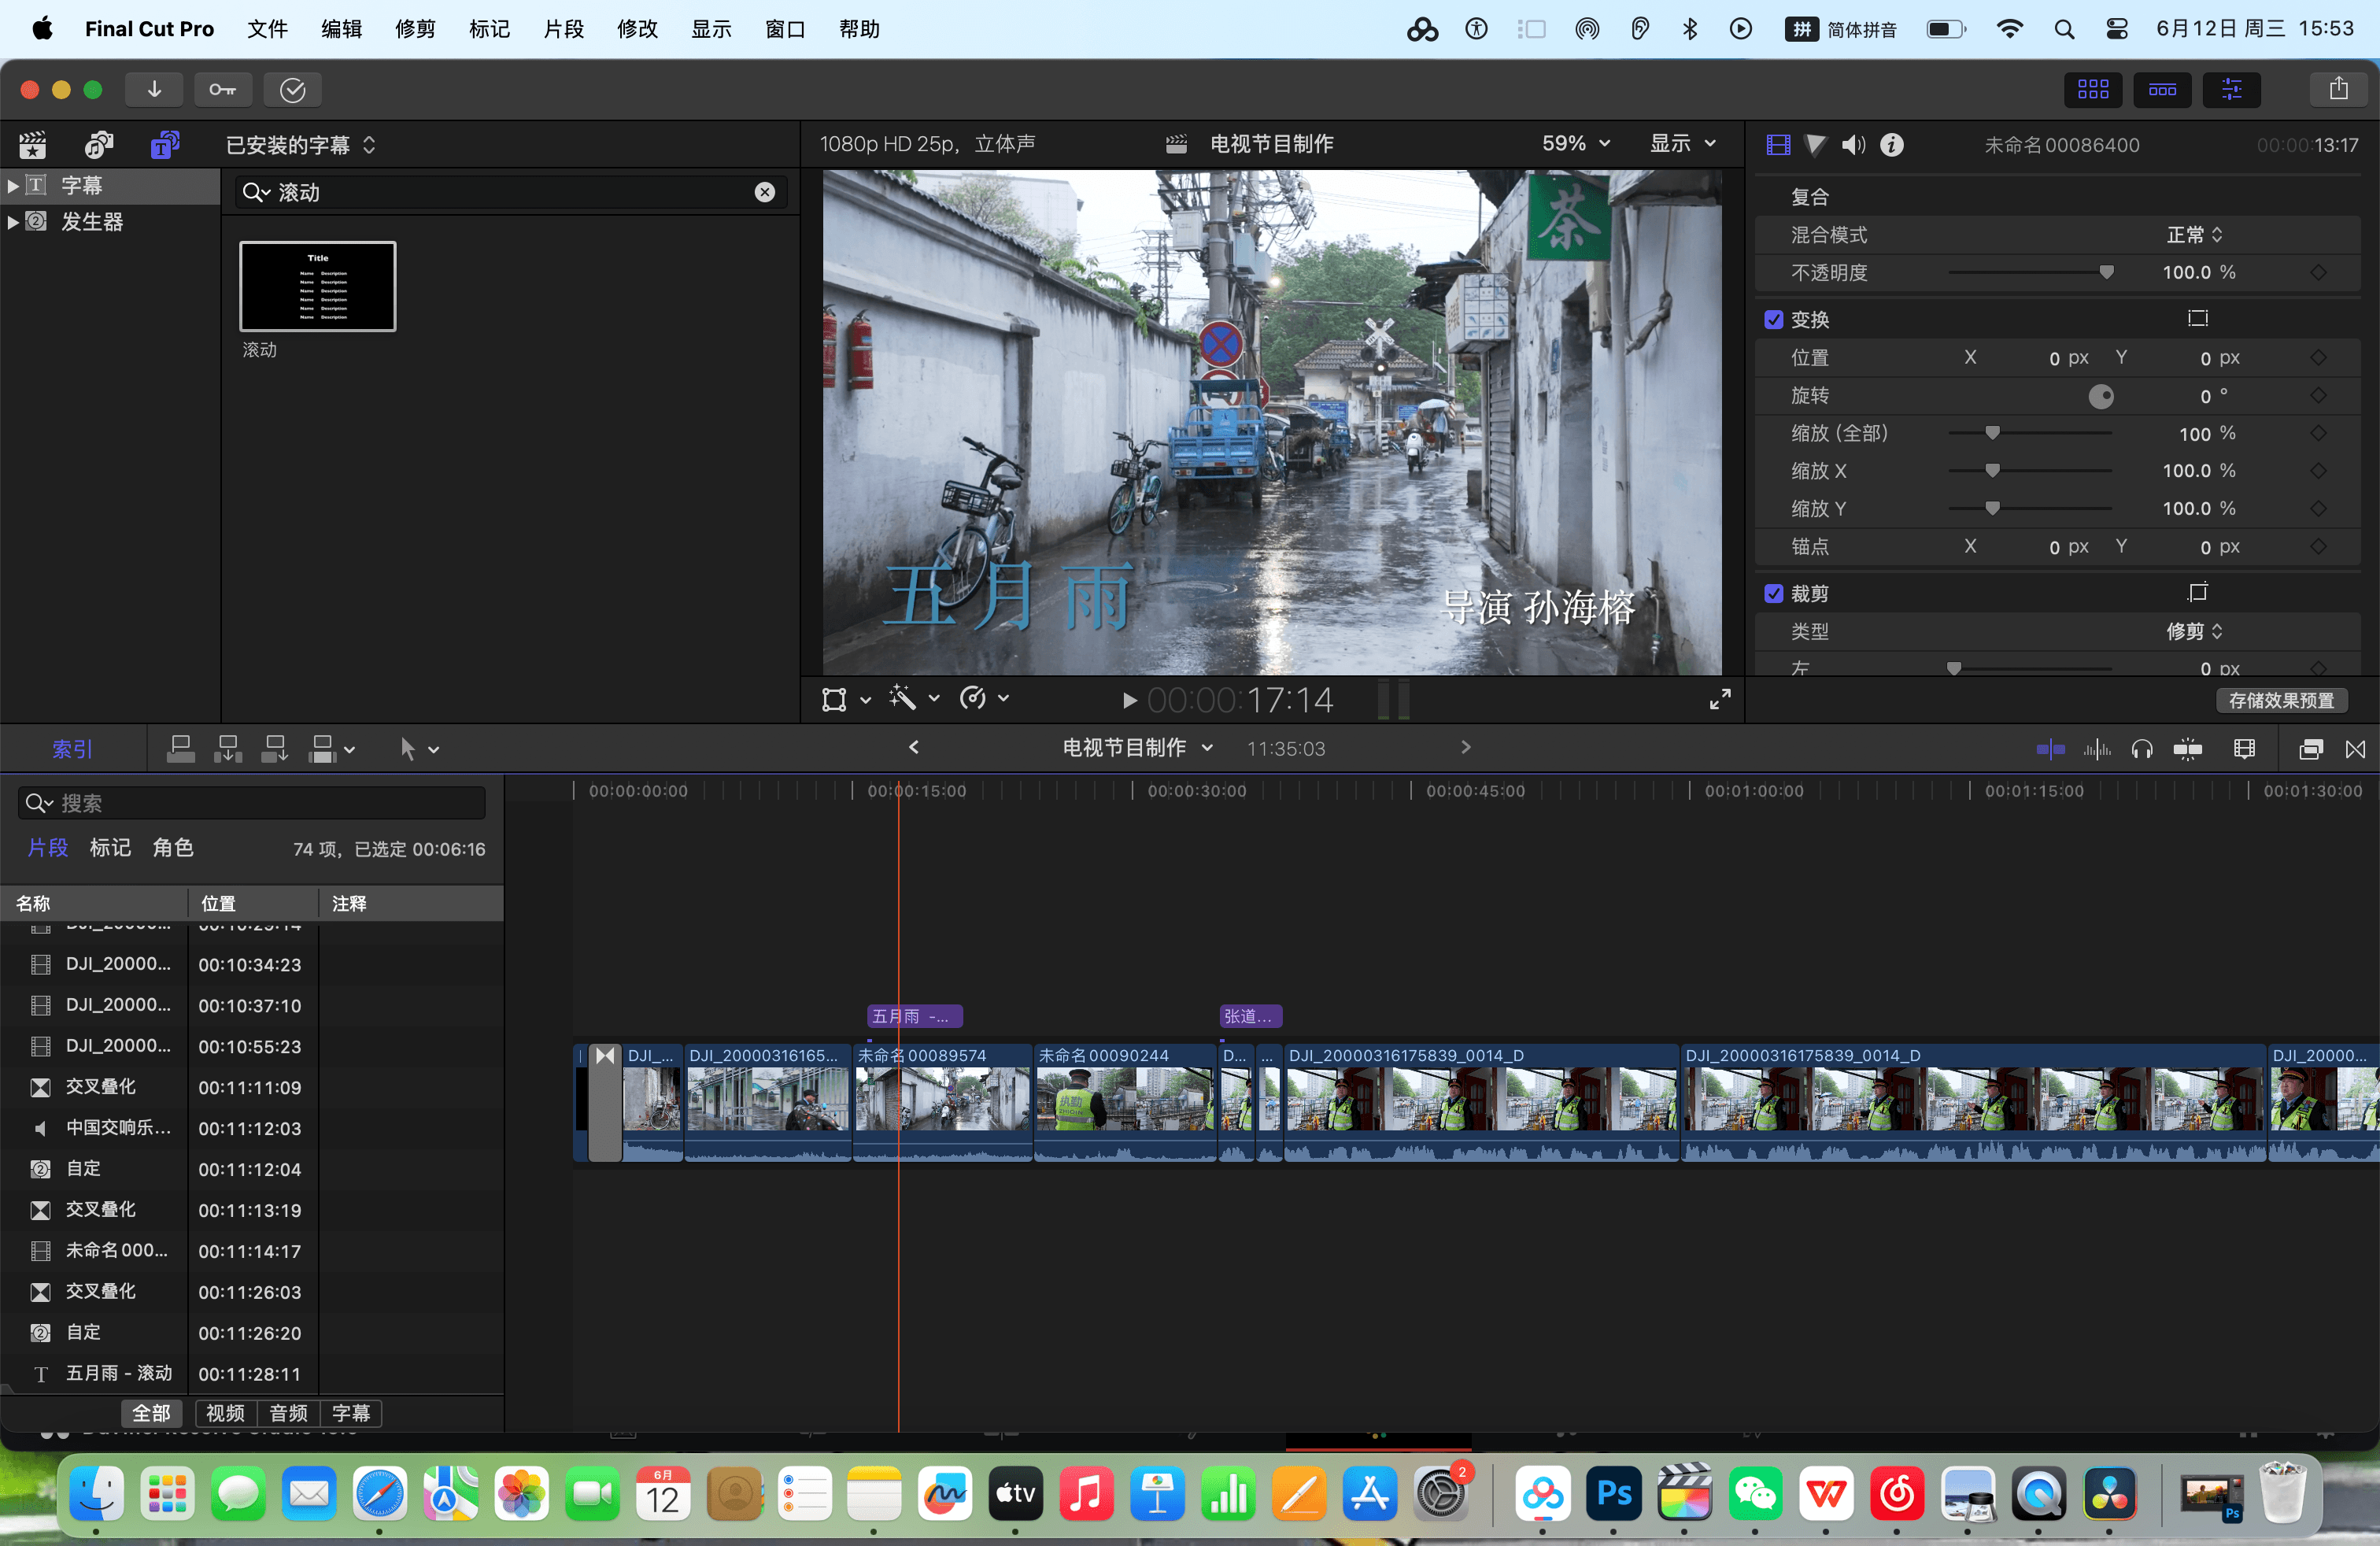The height and width of the screenshot is (1546, 2380).
Task: Enter full screen viewer mode
Action: point(1719,700)
